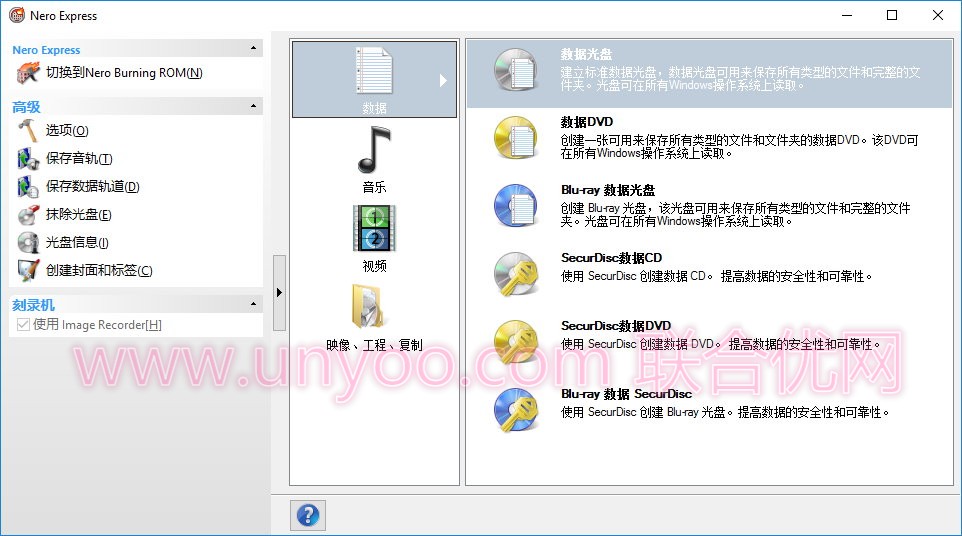Click the Blu-ray 数据光盘 blue disc icon
962x536 pixels.
[x=516, y=206]
